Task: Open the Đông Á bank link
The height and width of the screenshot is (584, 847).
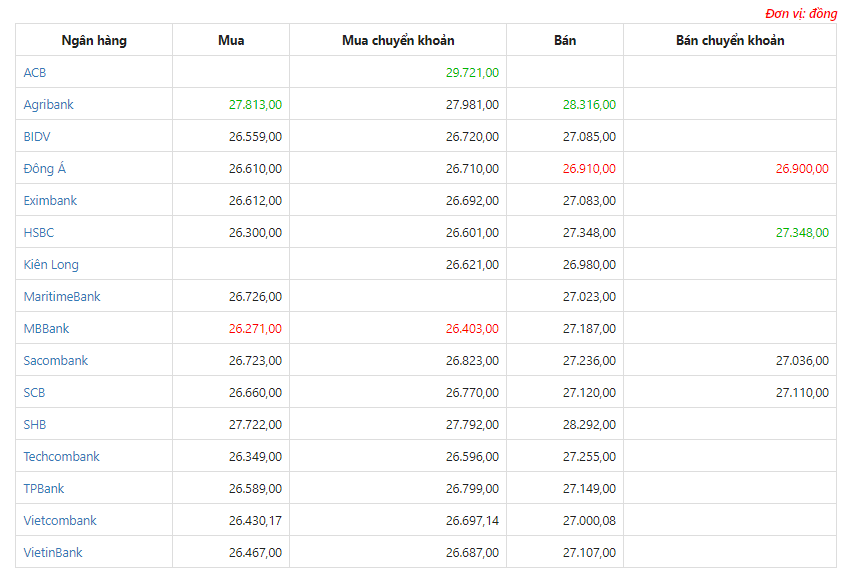Action: 44,168
